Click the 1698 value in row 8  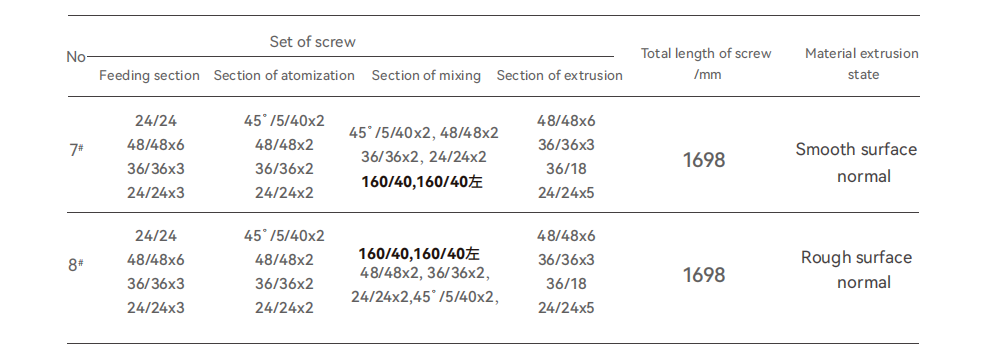(x=704, y=275)
